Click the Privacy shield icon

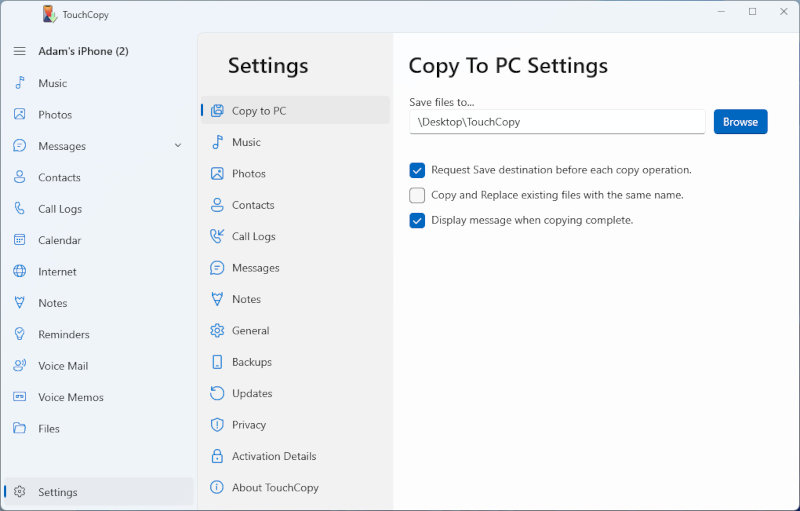217,424
